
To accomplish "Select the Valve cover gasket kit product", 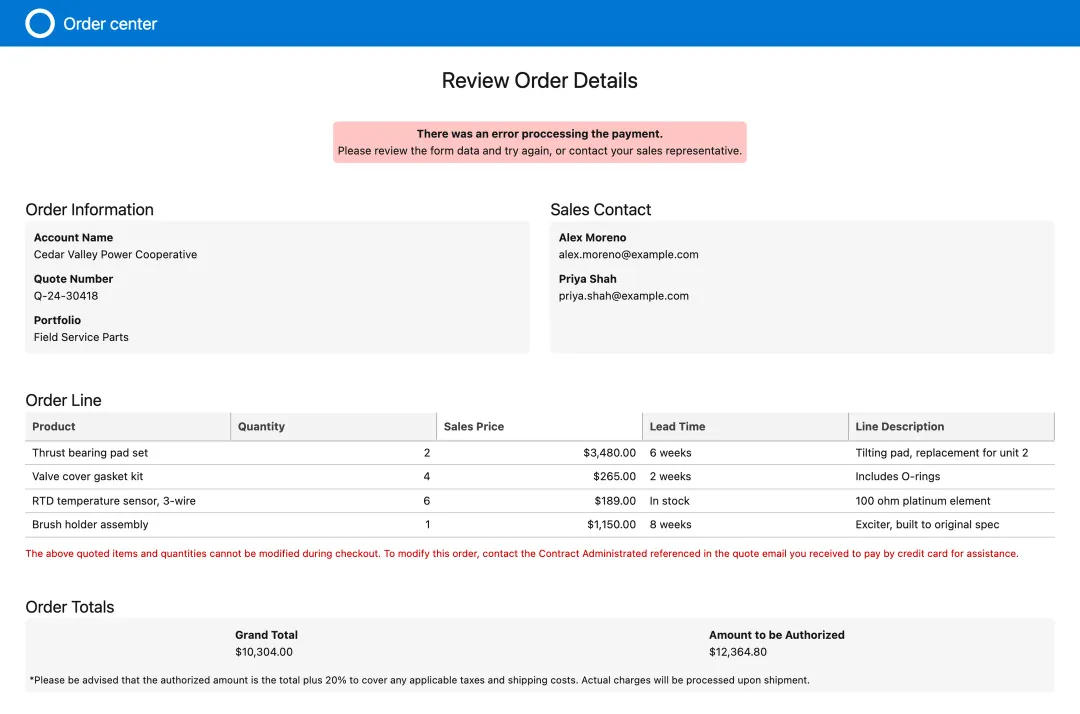I will click(x=87, y=476).
